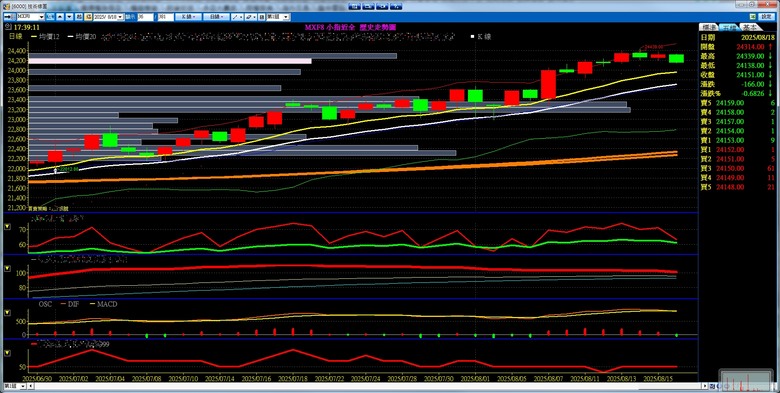Click the 漲跌% value -0.6826
780x393 pixels.
pos(754,94)
